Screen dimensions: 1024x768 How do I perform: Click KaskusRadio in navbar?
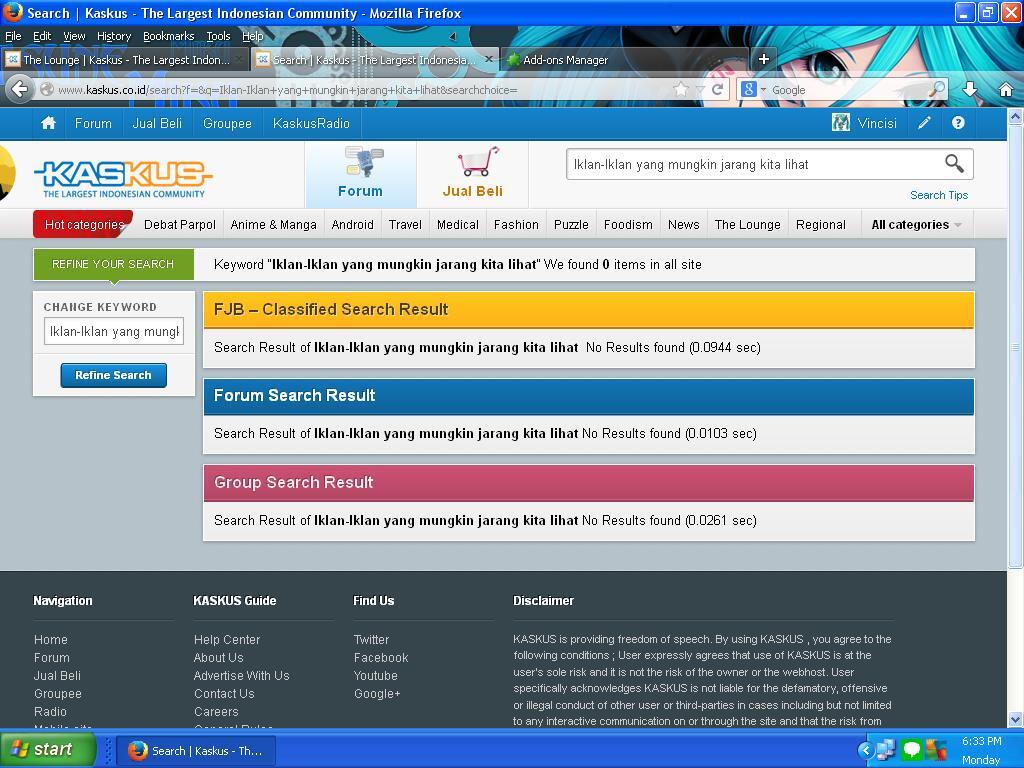click(x=312, y=123)
